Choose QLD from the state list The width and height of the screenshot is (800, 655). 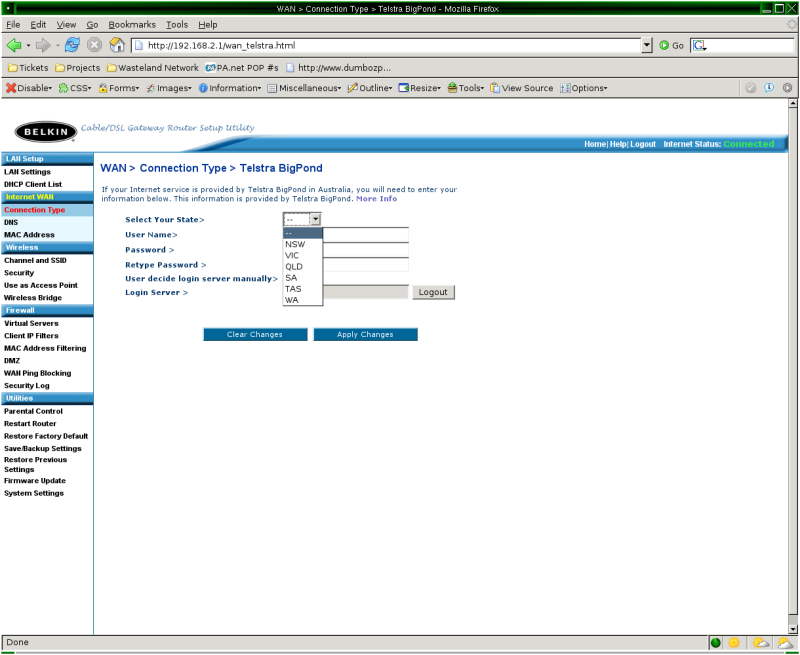coord(303,267)
